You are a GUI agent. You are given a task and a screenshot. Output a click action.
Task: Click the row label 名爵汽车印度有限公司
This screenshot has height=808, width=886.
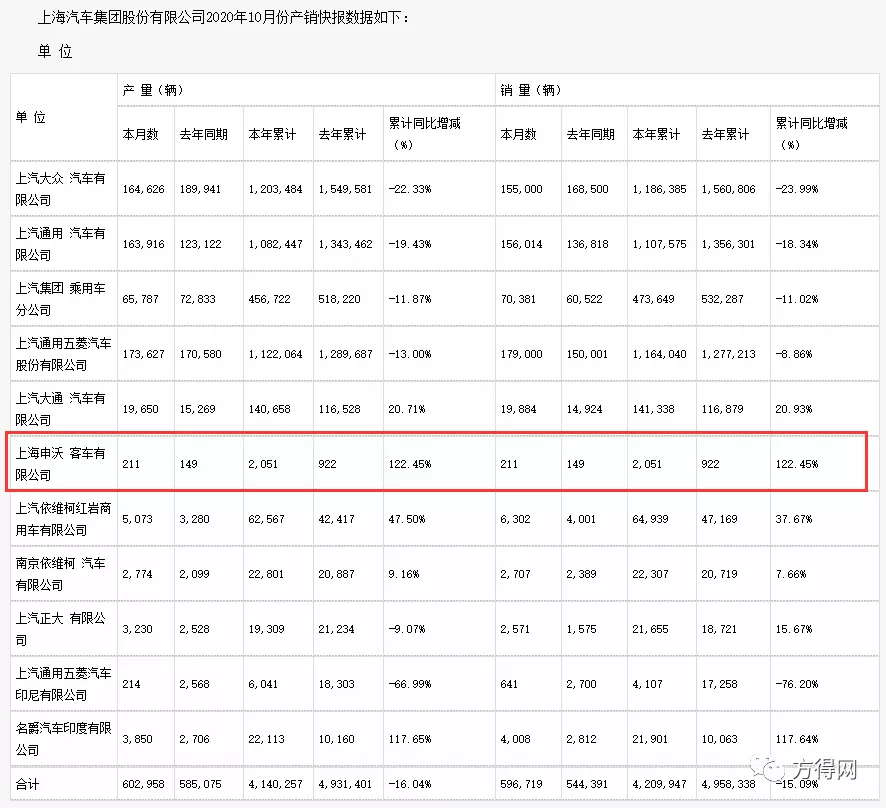[63, 739]
